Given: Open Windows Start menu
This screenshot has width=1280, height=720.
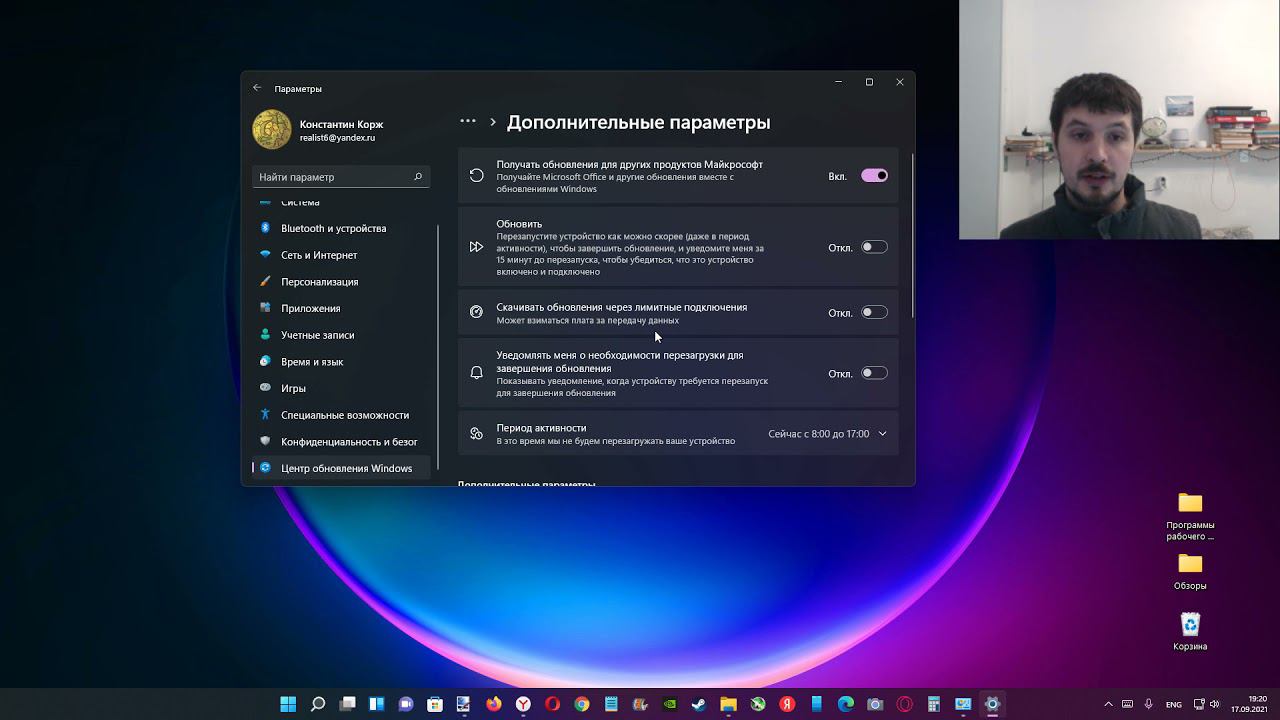Looking at the screenshot, I should [x=288, y=704].
